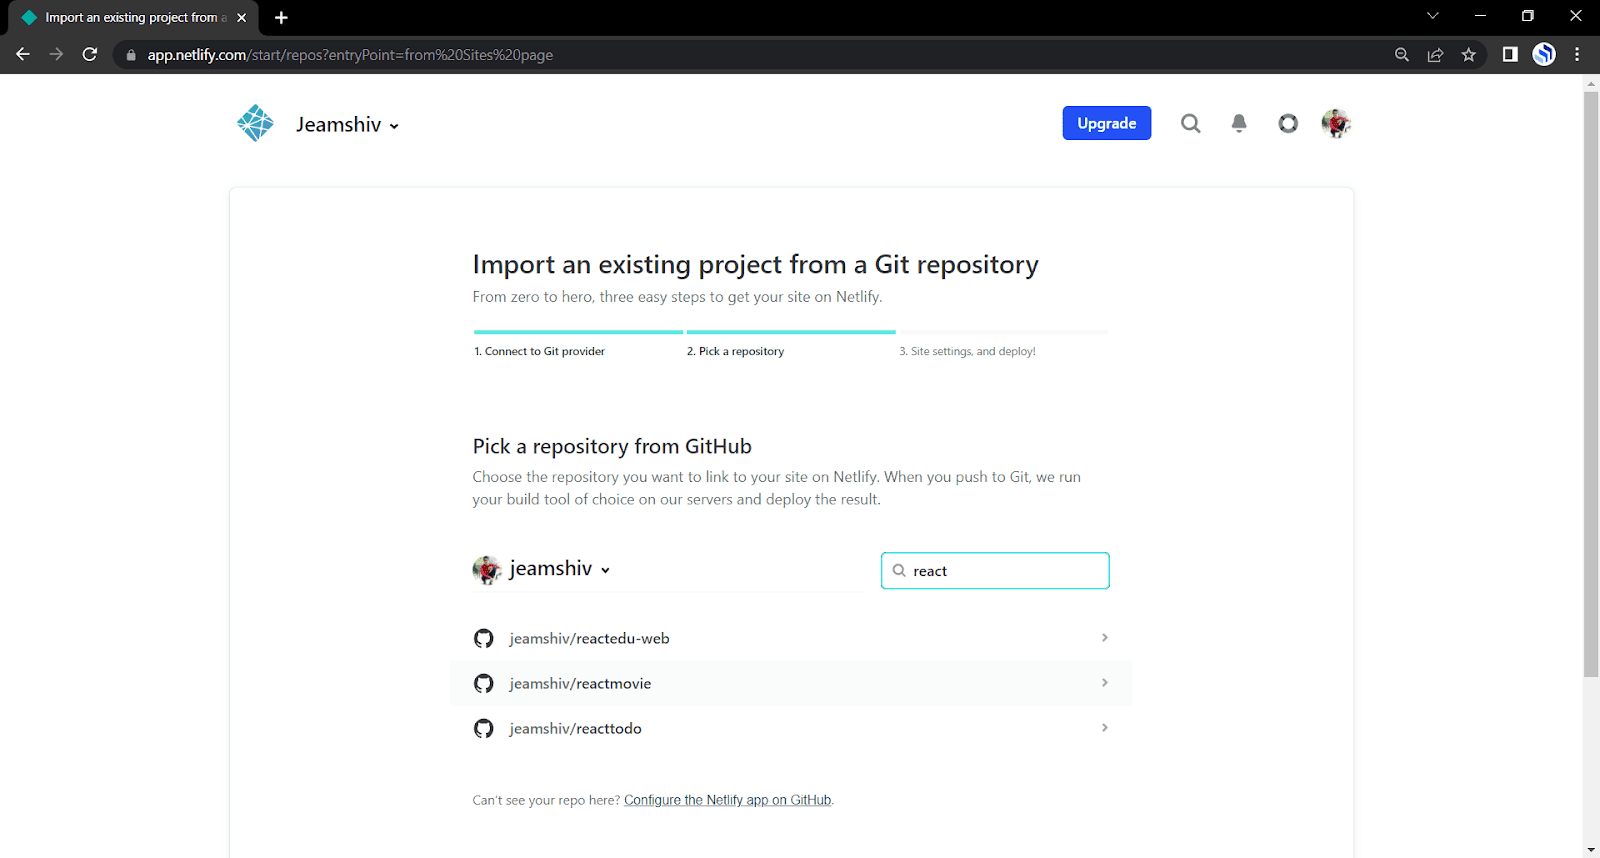Click the Upgrade button
Screen dimensions: 1600x858
[1106, 123]
